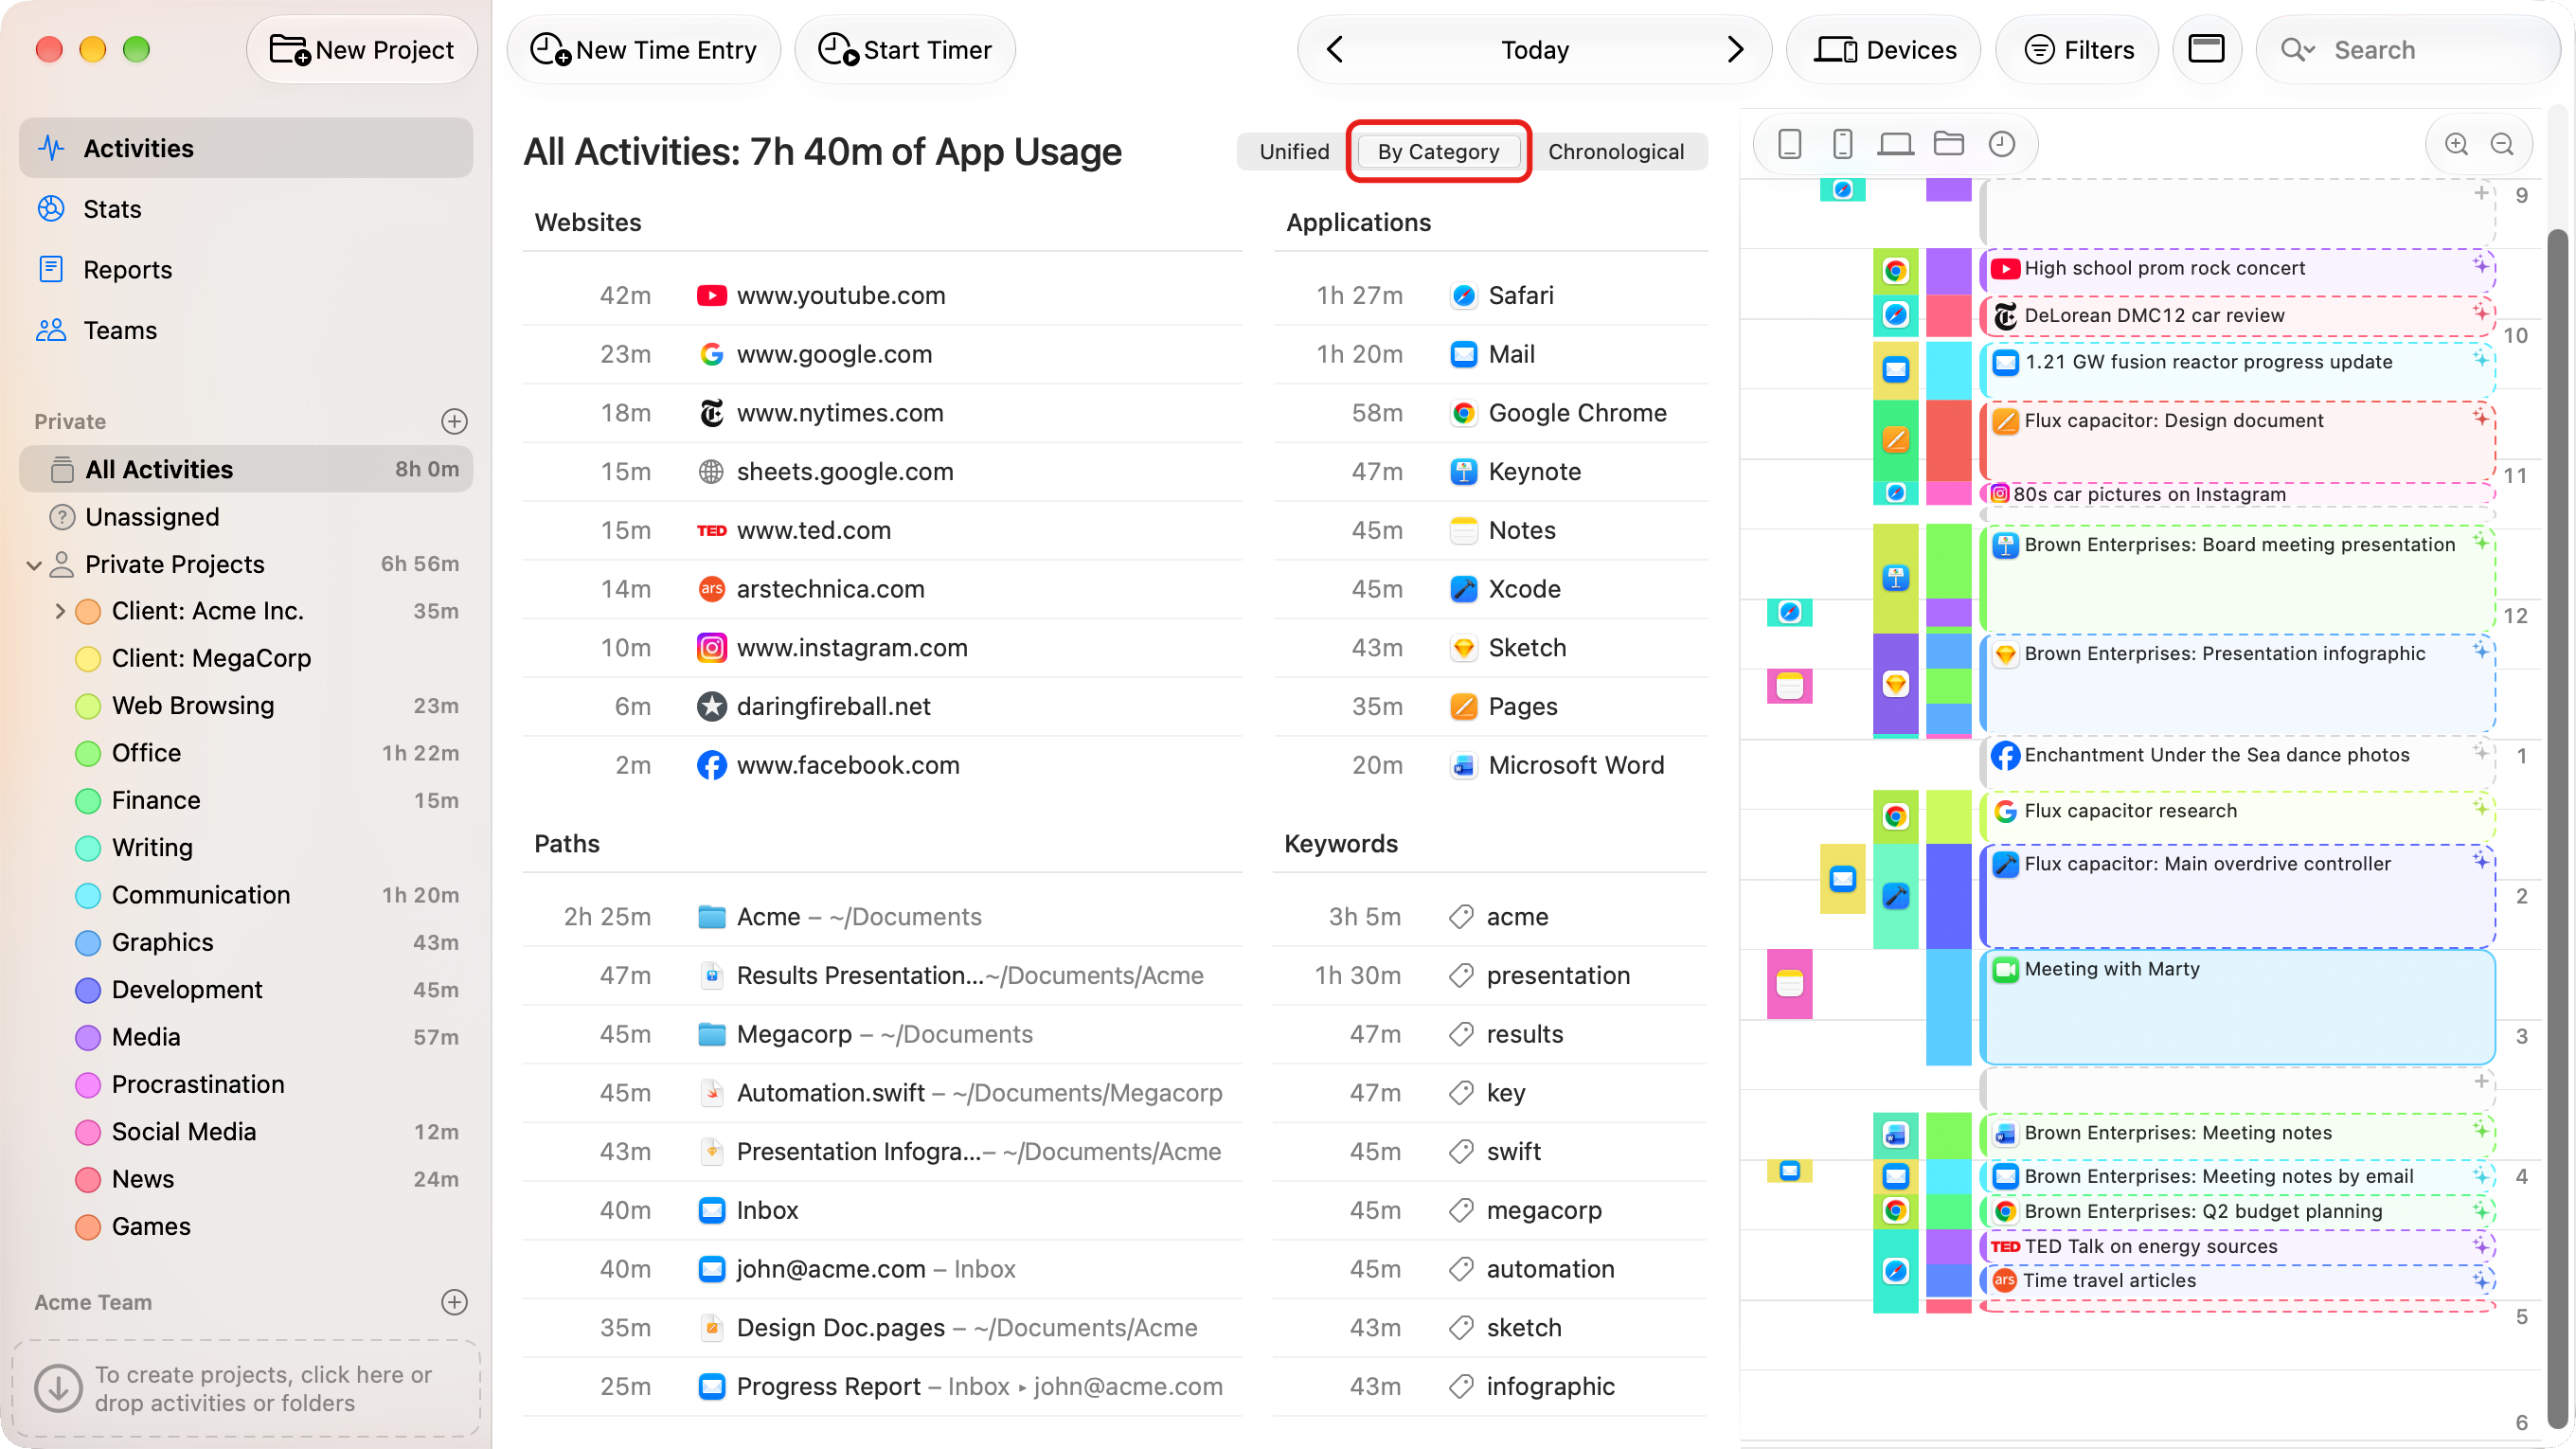
Task: Select Meeting with Marty timeline entry
Action: pos(2237,1007)
